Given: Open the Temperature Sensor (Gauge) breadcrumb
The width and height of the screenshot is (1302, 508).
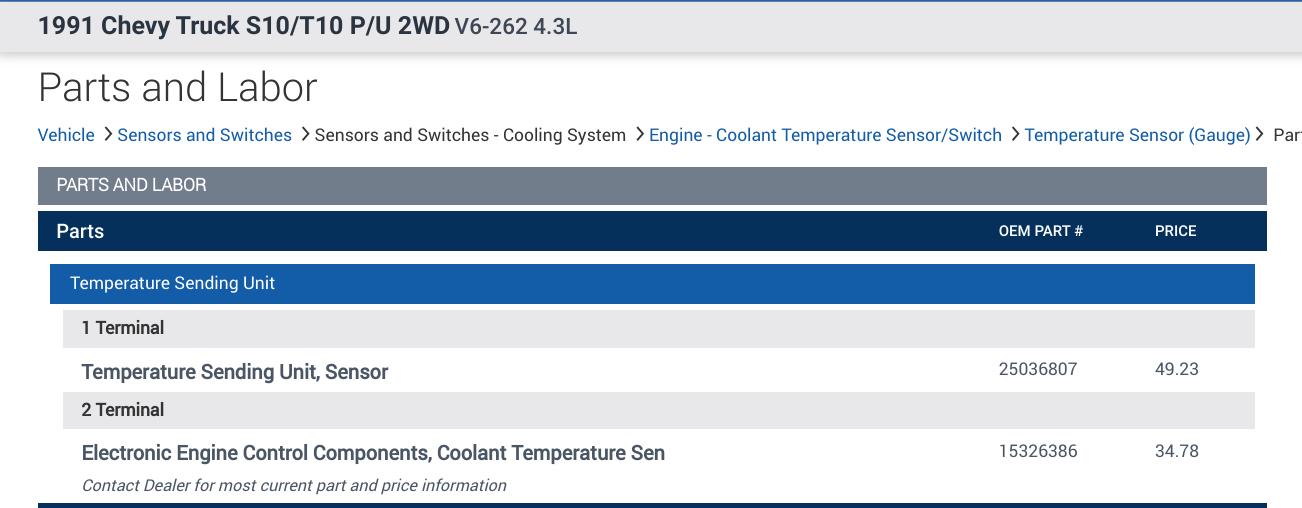Looking at the screenshot, I should tap(1137, 135).
